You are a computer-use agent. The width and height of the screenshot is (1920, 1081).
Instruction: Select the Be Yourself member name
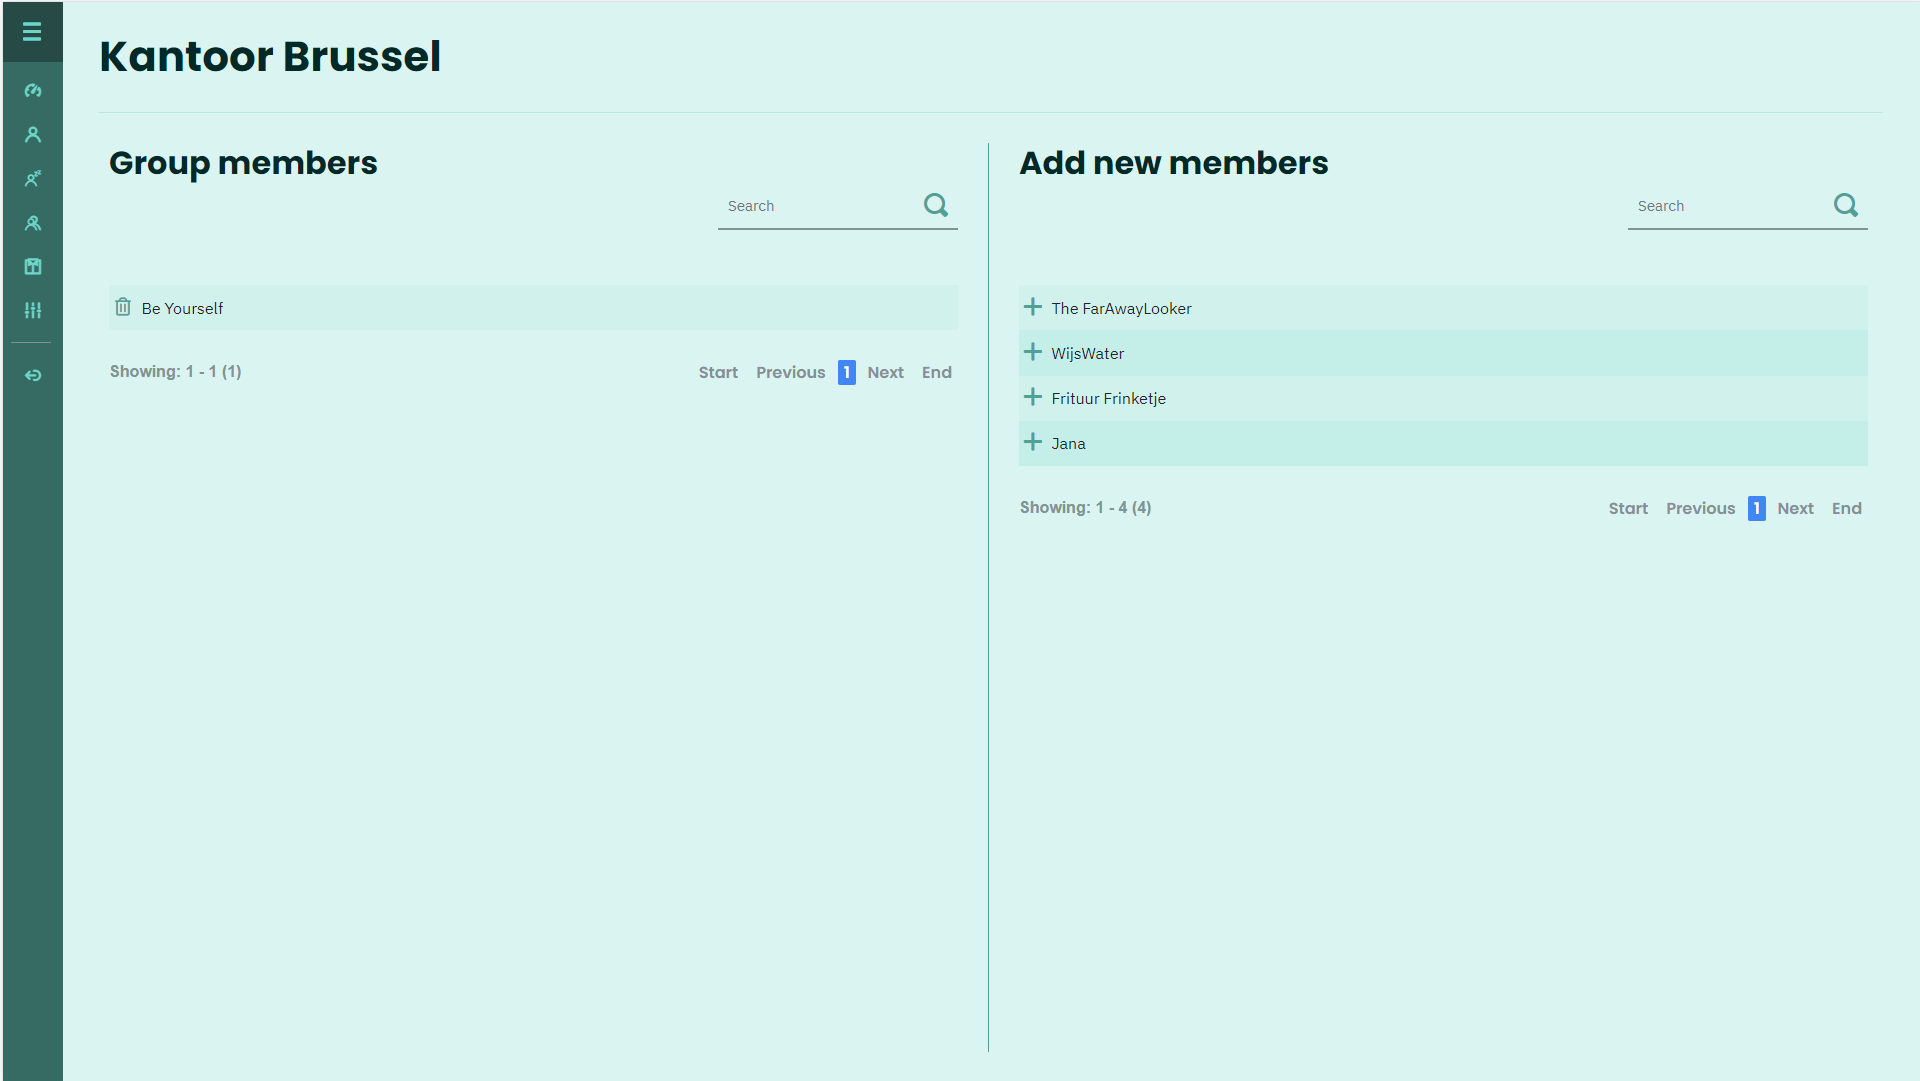[182, 308]
